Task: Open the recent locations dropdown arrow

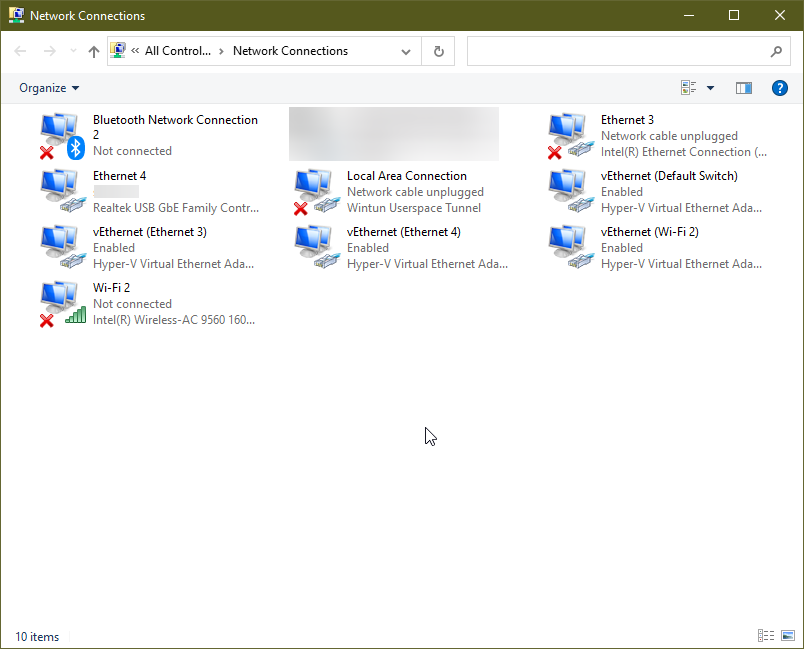Action: pyautogui.click(x=73, y=51)
